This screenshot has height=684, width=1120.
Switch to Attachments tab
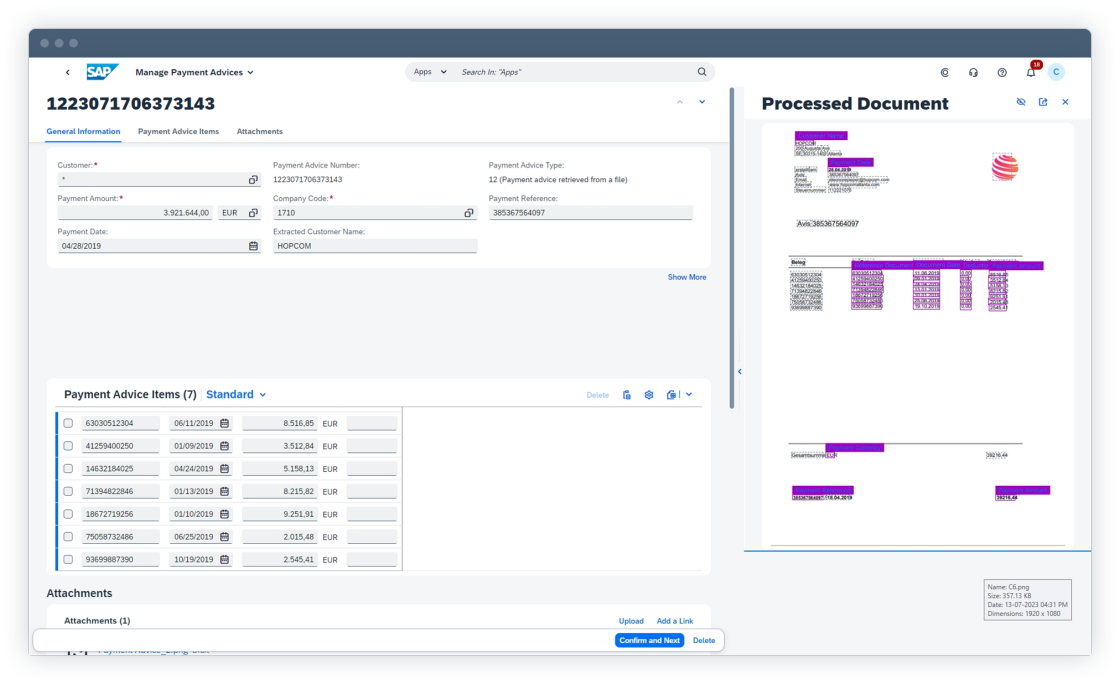point(259,132)
